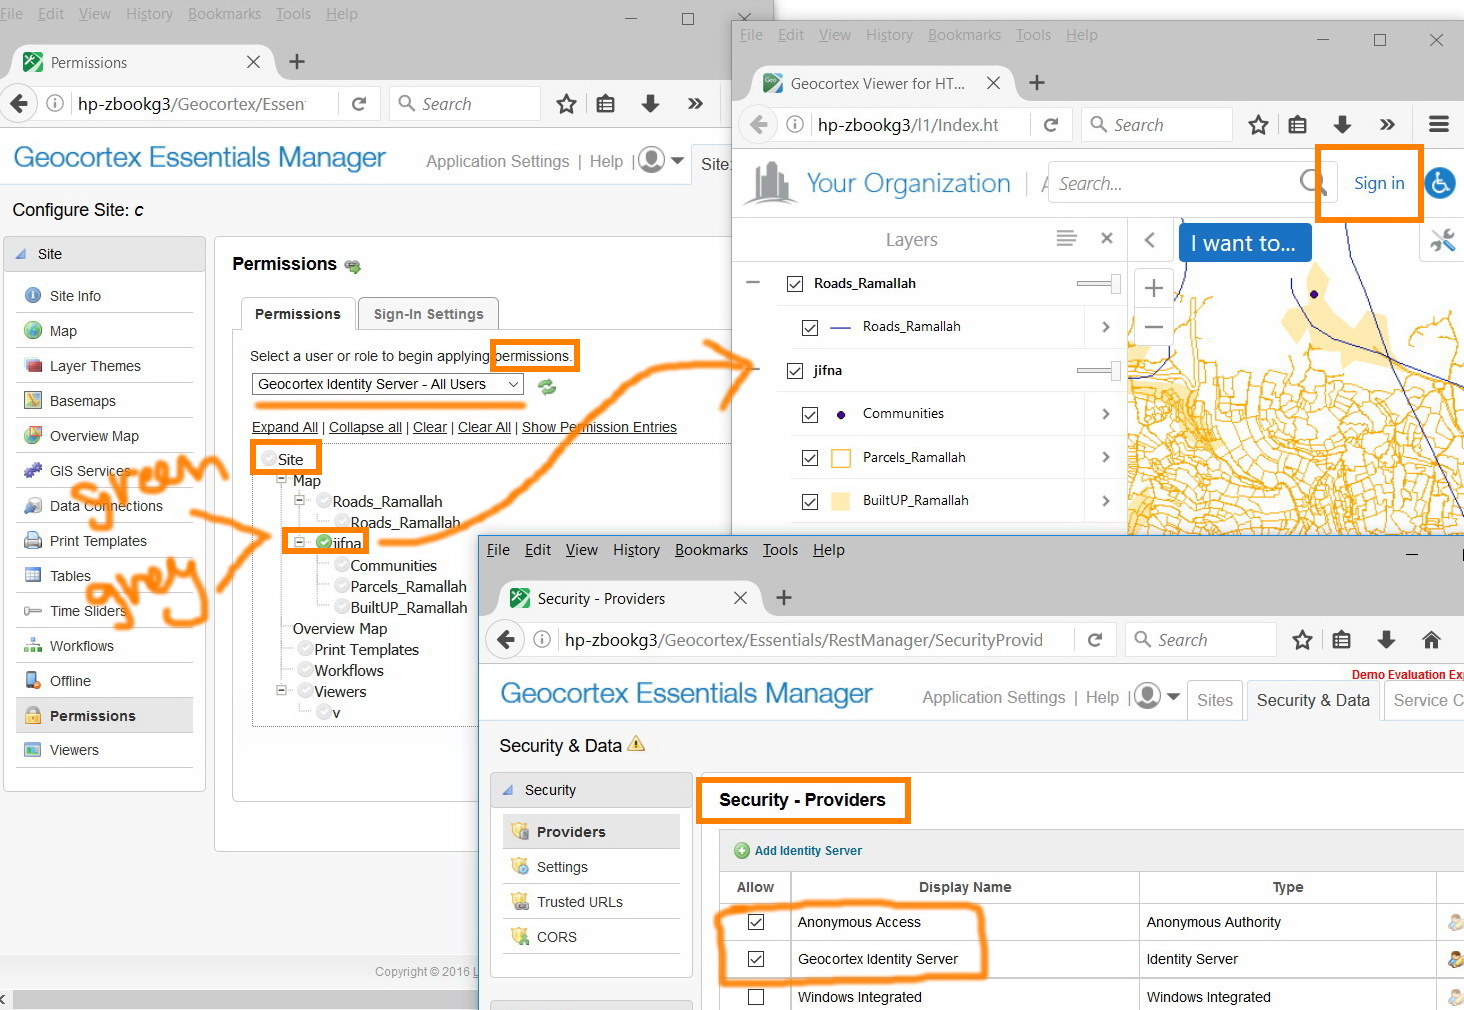
Task: Open Tools menu in the Viewer browser
Action: [1033, 35]
